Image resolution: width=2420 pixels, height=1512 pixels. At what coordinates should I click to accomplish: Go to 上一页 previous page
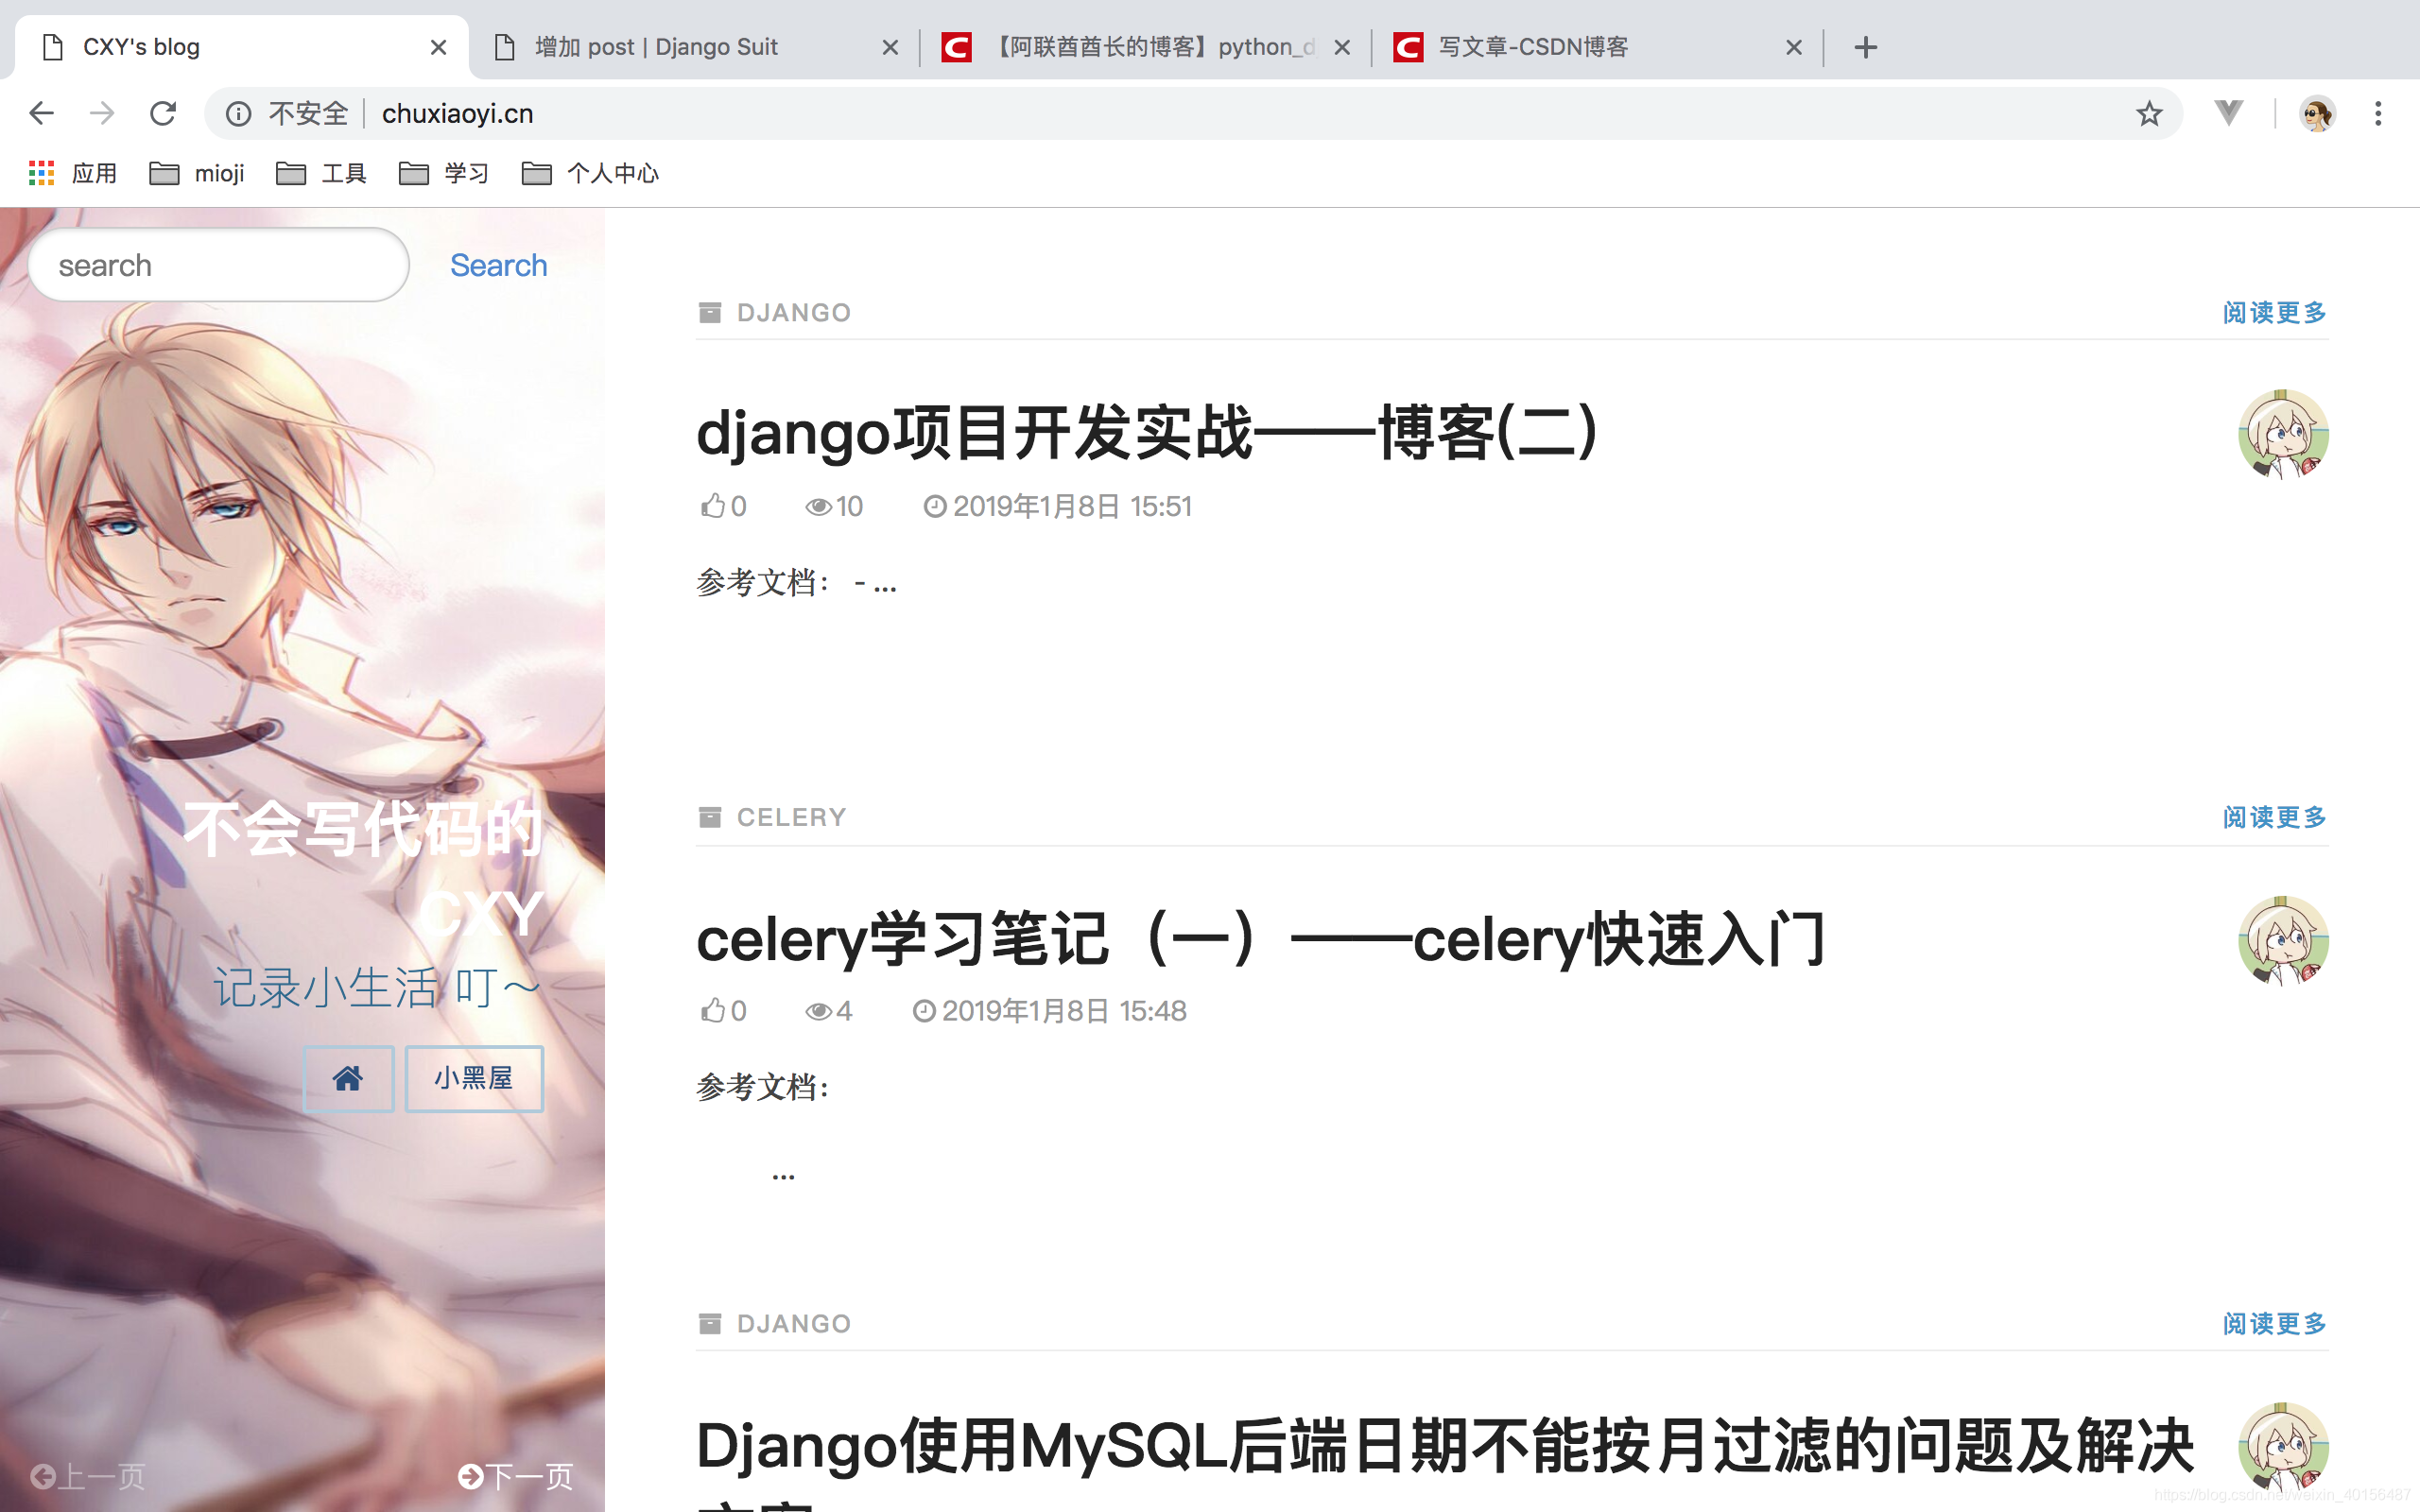tap(88, 1476)
